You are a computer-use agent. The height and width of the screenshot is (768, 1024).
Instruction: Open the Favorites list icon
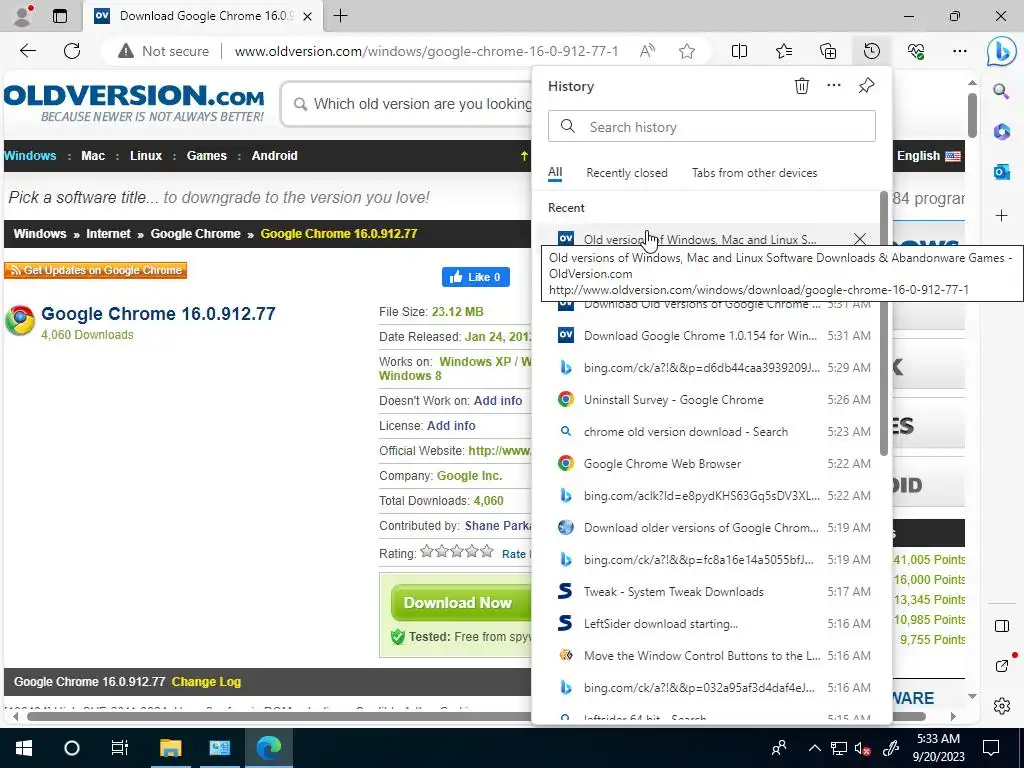pos(784,51)
